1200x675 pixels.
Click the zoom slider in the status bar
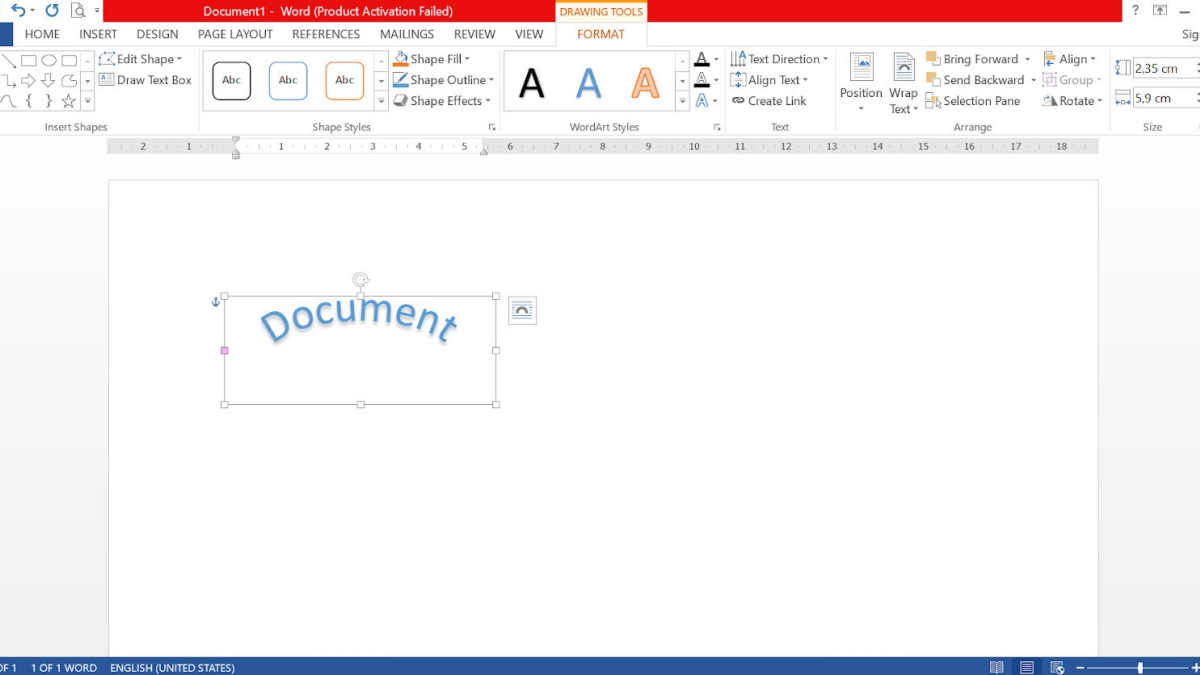pyautogui.click(x=1140, y=667)
